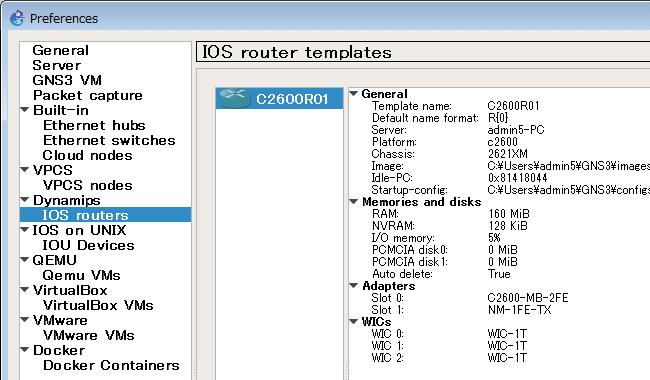650x380 pixels.
Task: Select Ethernet switches entry
Action: [x=109, y=140]
